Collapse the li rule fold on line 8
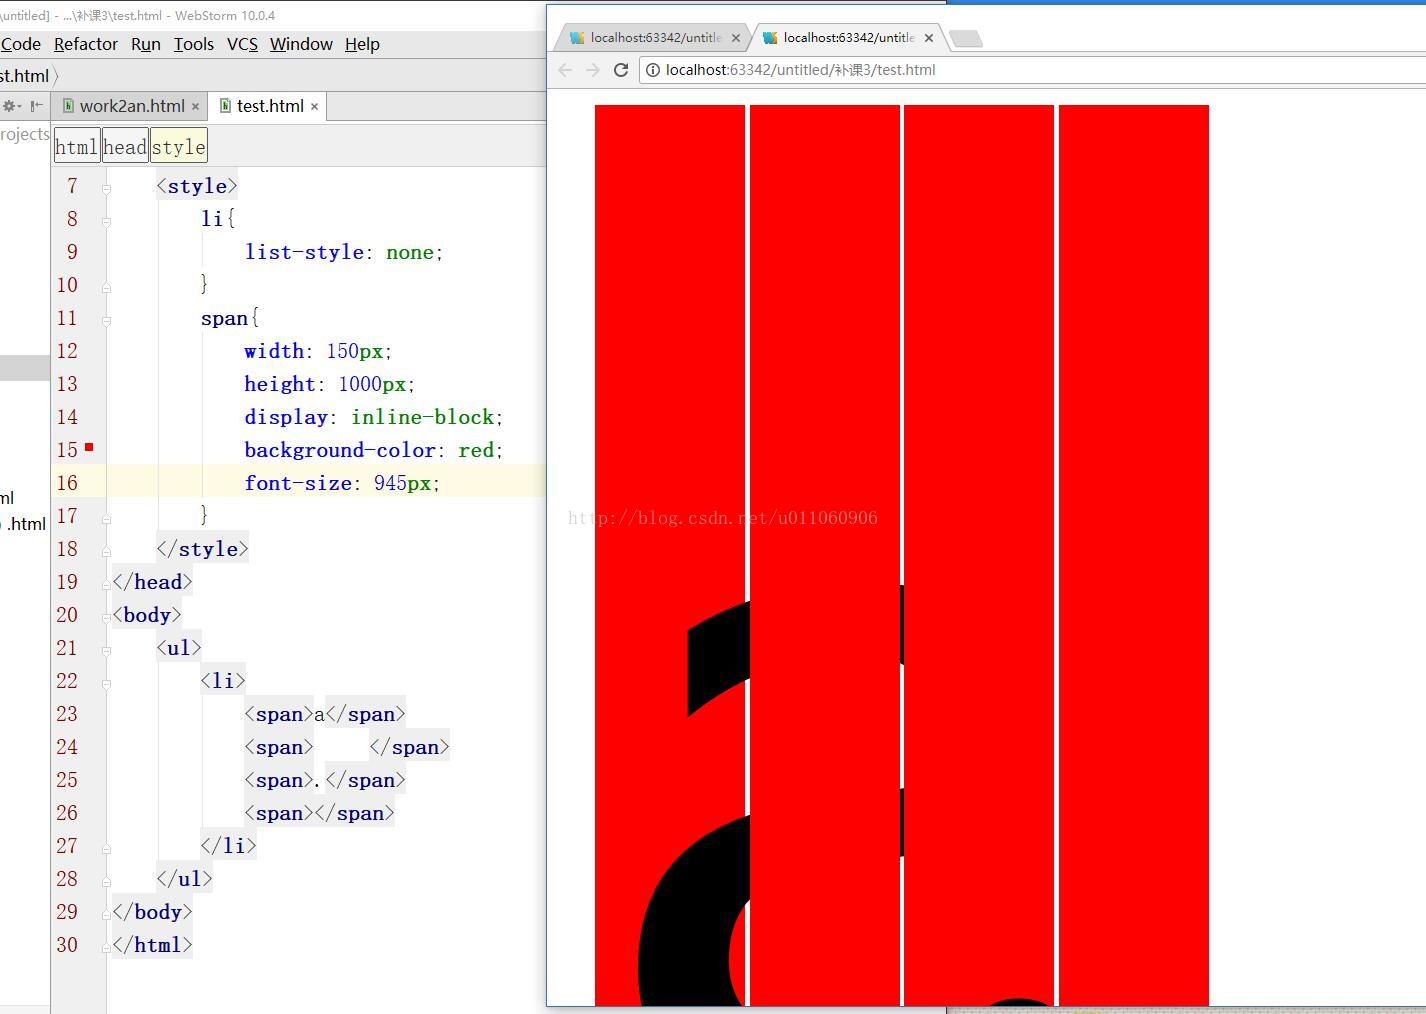Viewport: 1426px width, 1014px height. (107, 220)
